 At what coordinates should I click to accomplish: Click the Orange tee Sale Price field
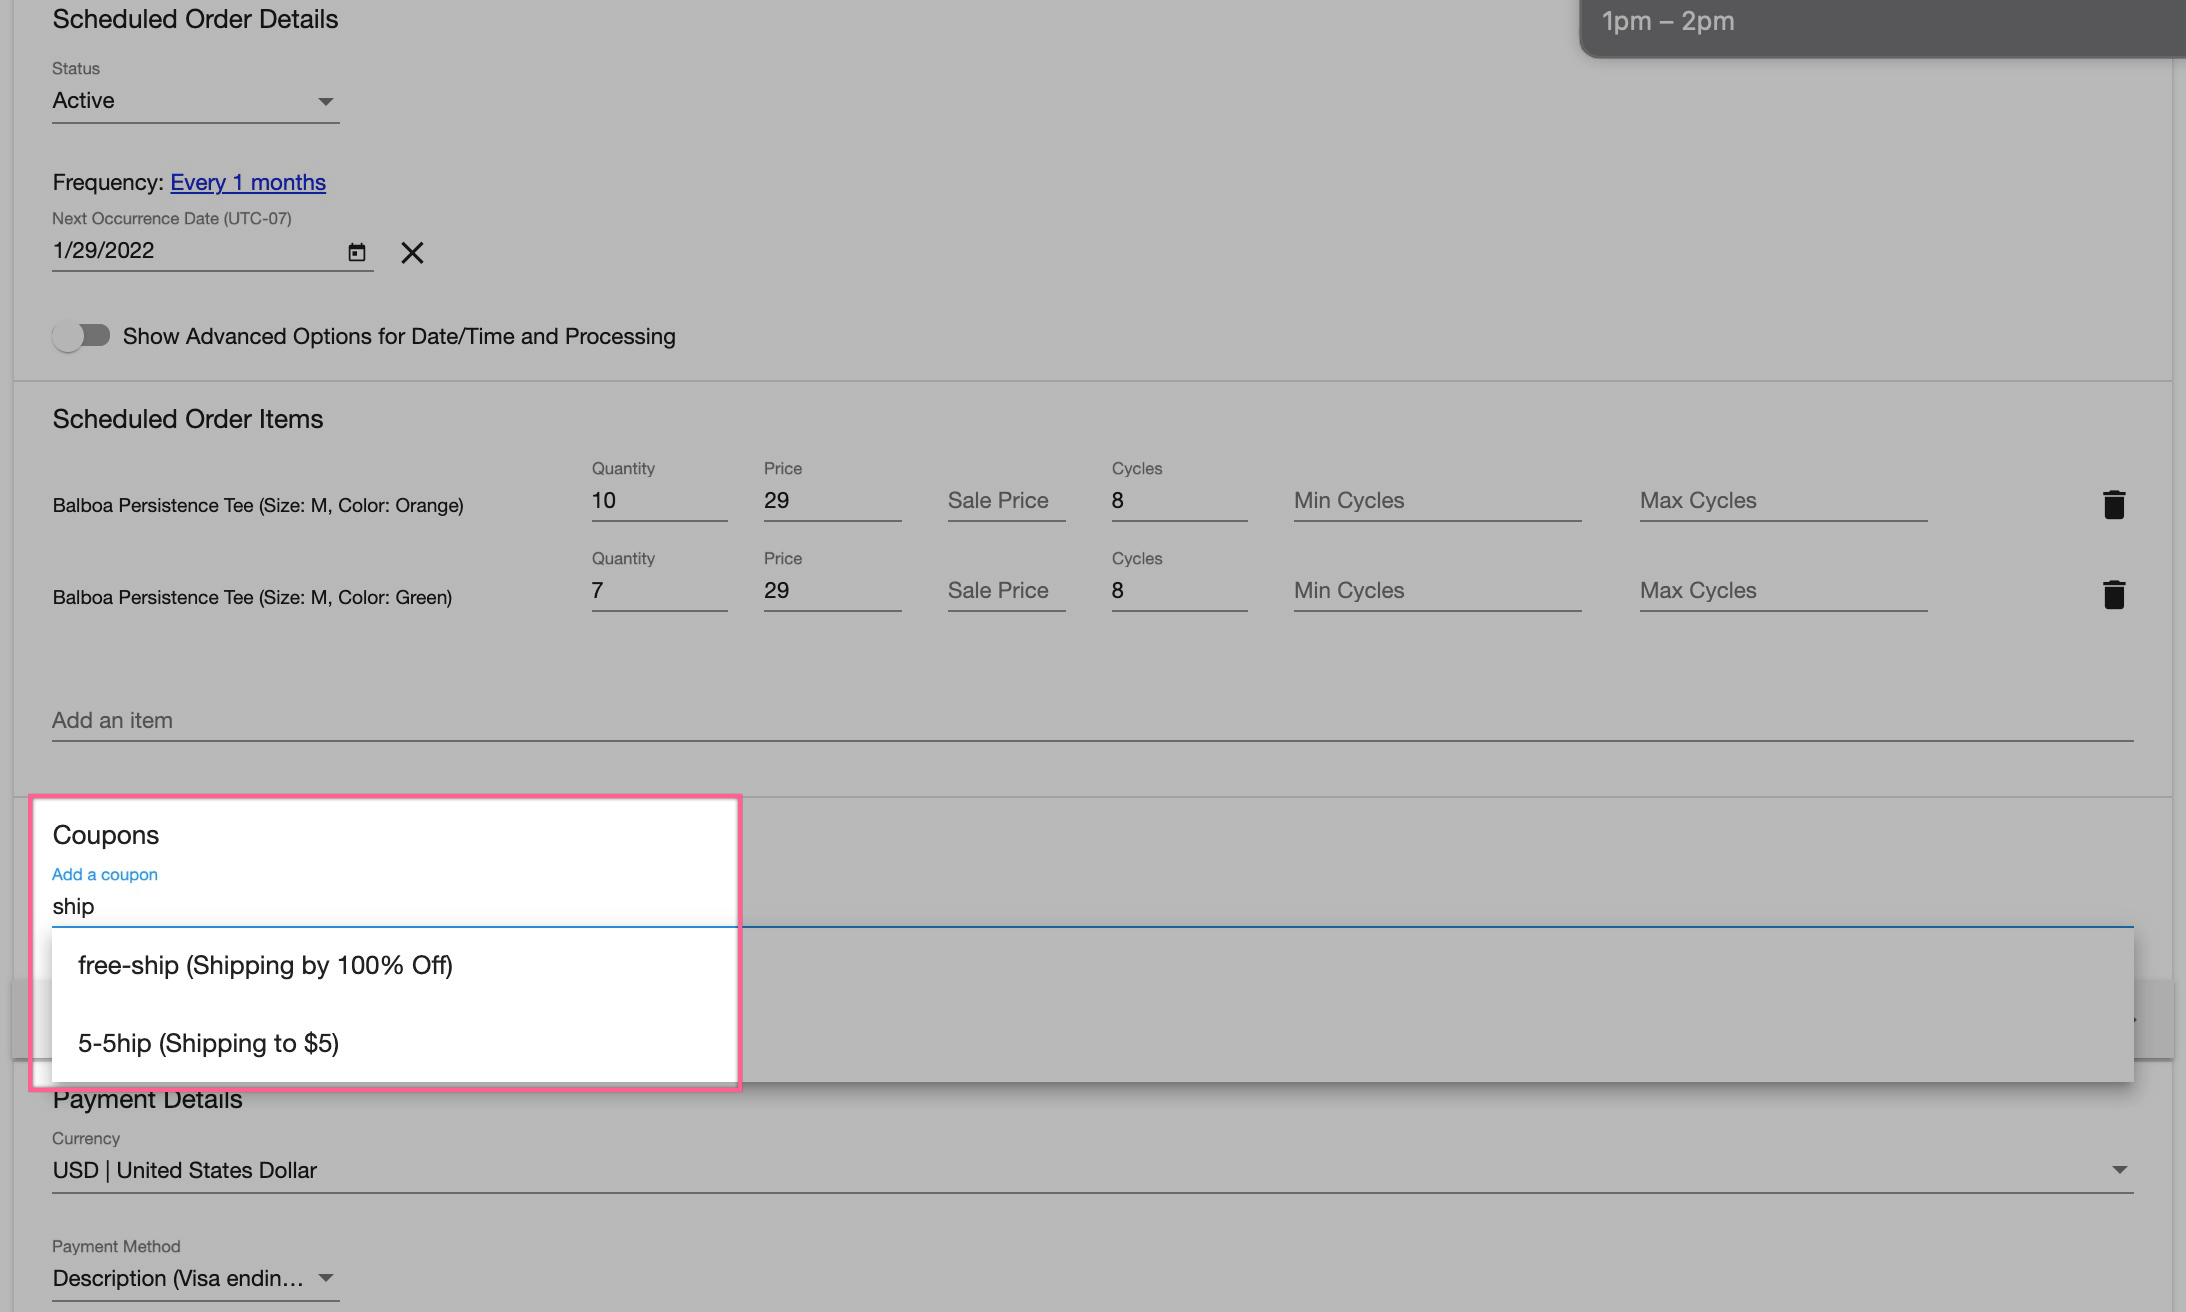[x=1005, y=500]
